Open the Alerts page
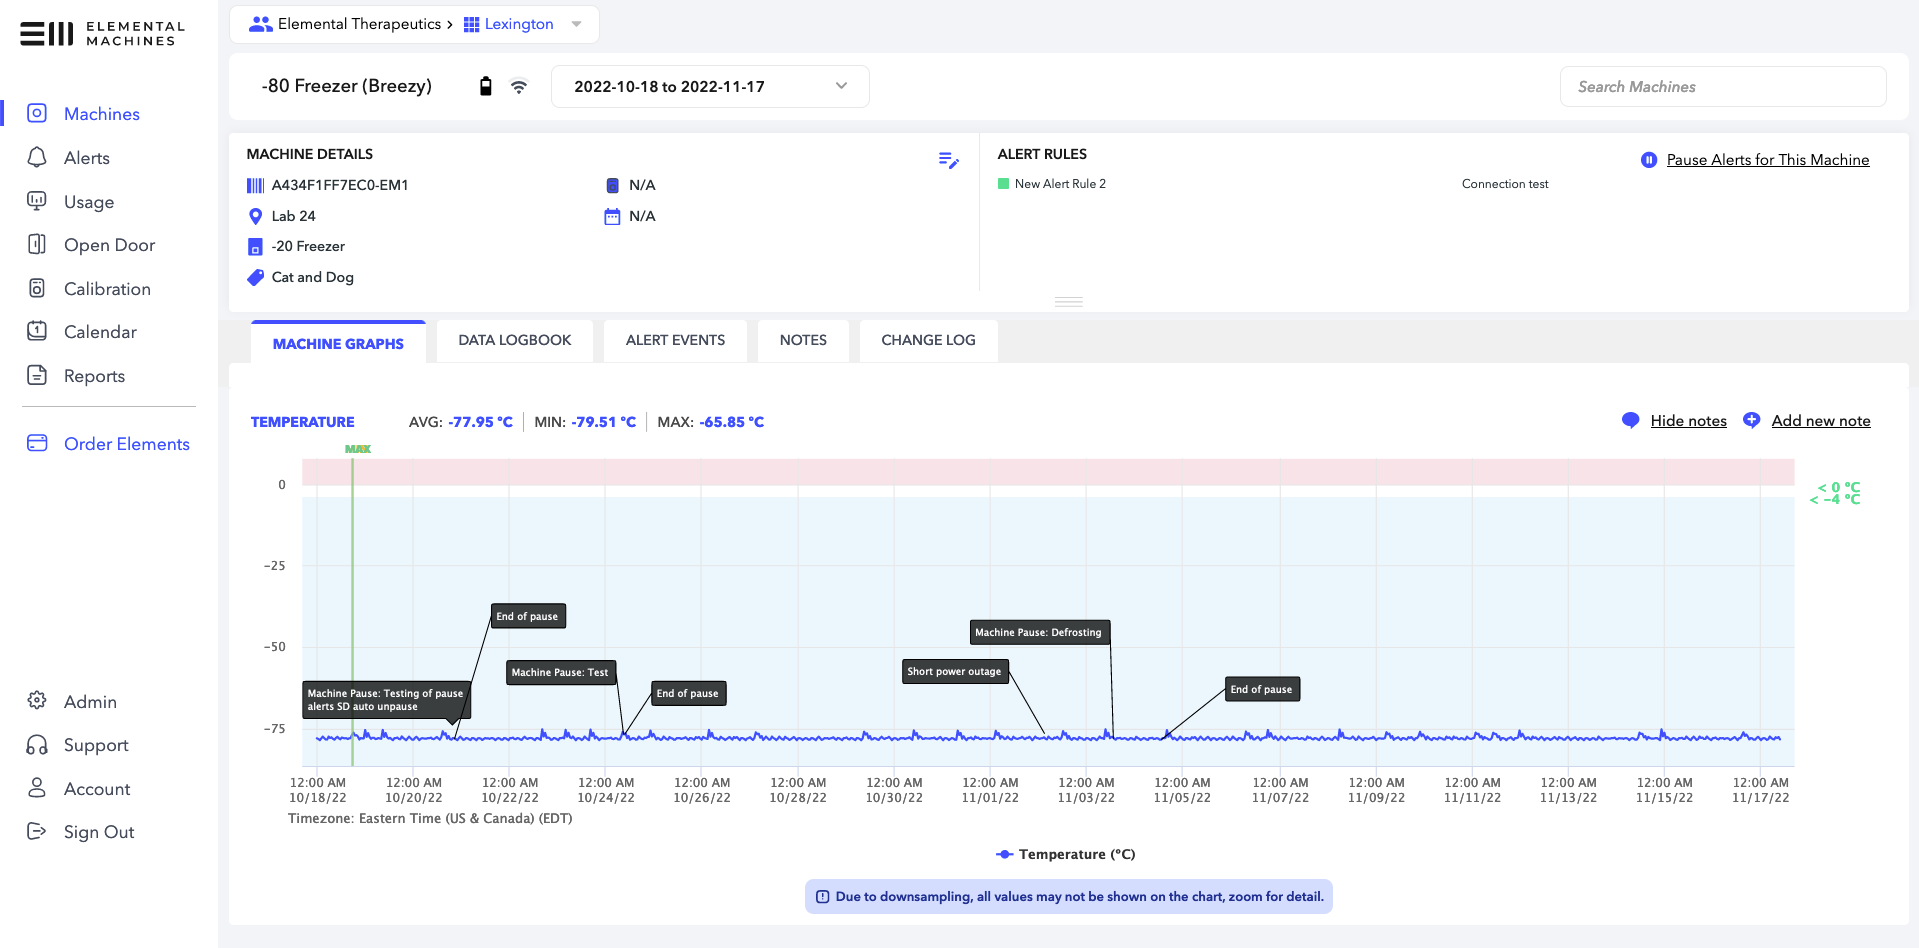 (x=87, y=158)
